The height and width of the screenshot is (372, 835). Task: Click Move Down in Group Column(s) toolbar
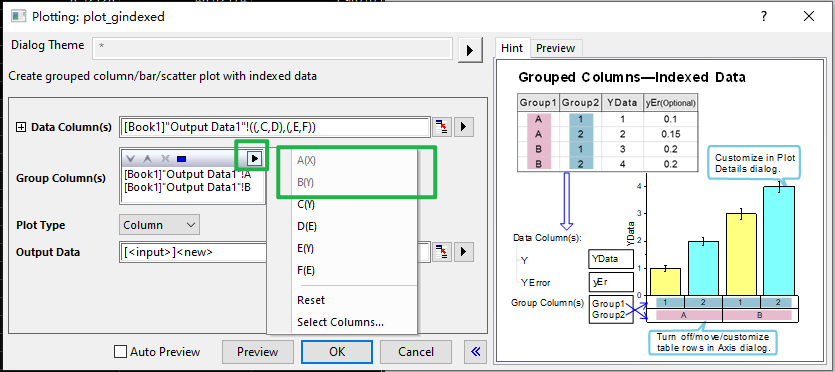[131, 159]
